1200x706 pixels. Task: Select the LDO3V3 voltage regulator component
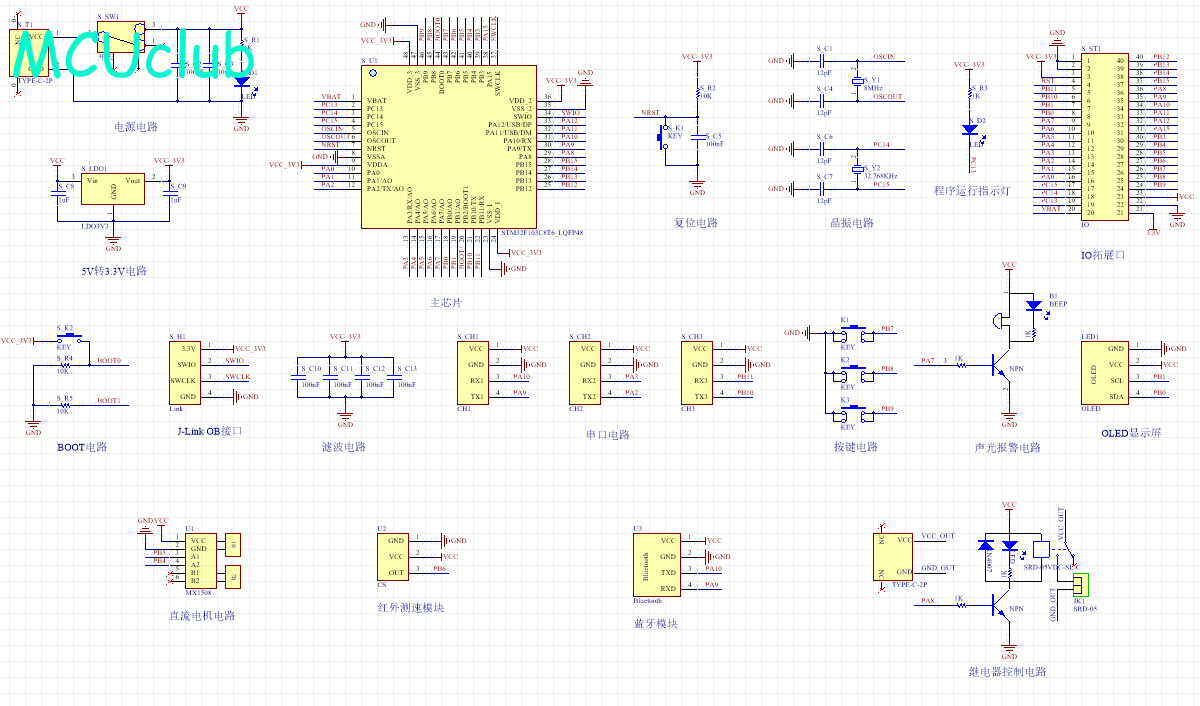pos(113,188)
